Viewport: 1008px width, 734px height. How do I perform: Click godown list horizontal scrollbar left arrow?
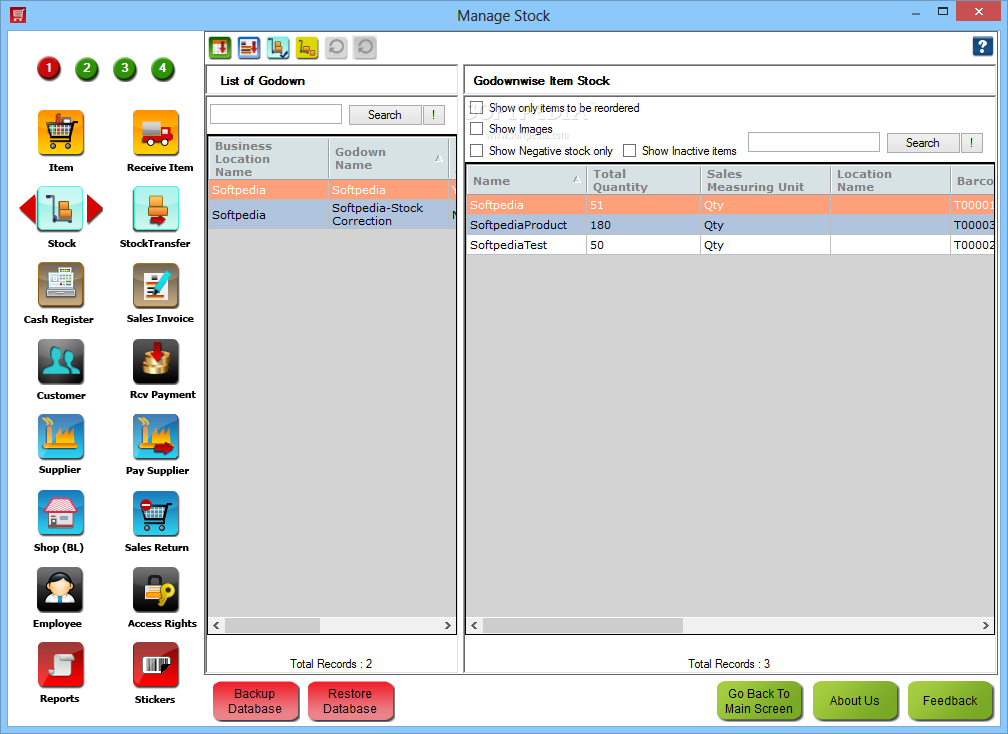click(x=217, y=625)
